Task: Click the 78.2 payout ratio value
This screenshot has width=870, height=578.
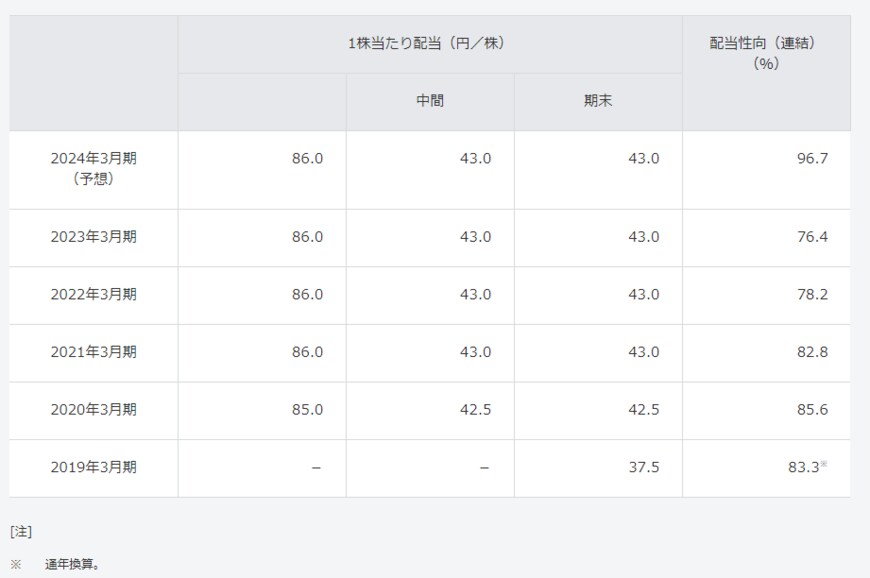Action: coord(811,294)
